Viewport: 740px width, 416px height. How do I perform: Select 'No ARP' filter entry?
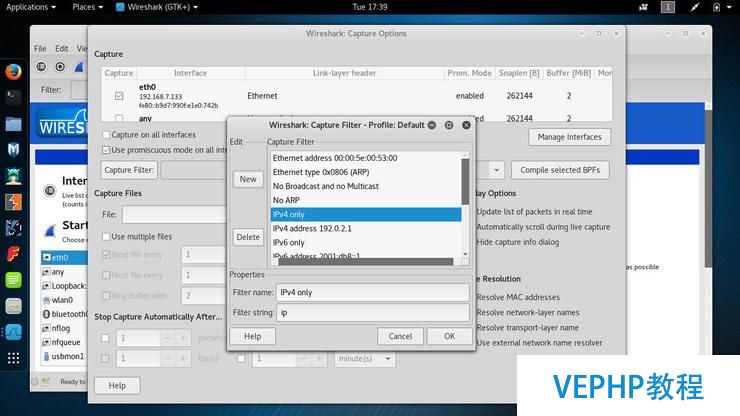(366, 200)
